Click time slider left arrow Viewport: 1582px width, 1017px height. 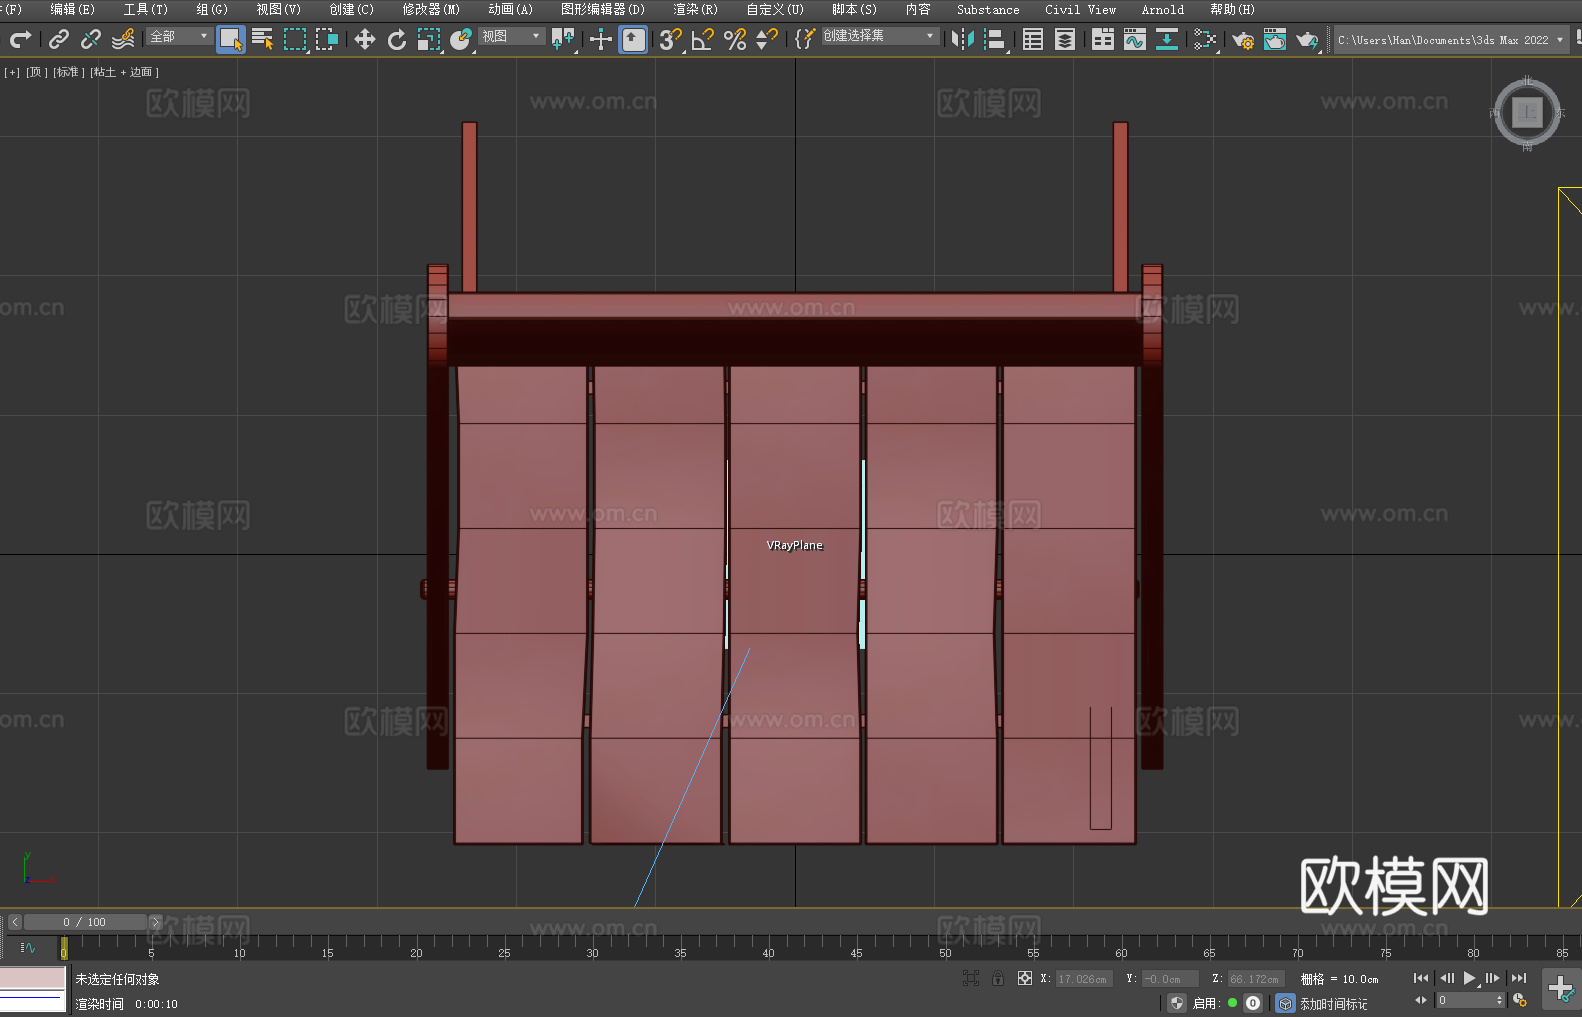coord(15,922)
